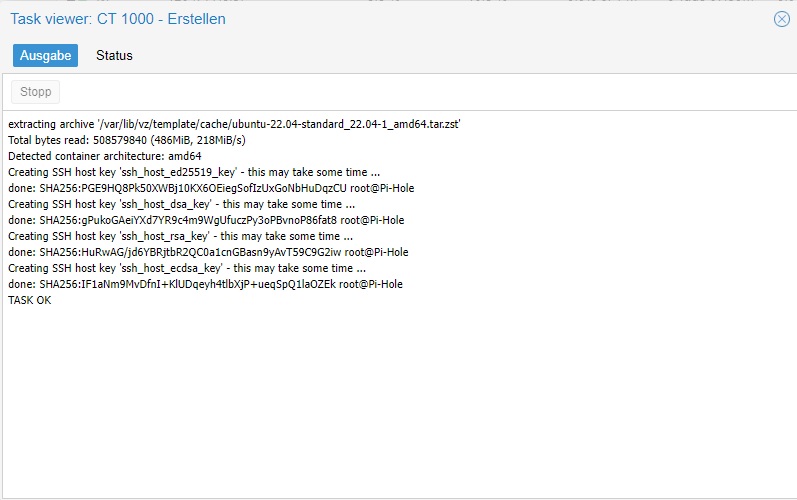This screenshot has height=500, width=797.
Task: Close the Task viewer dialog
Action: coord(782,19)
